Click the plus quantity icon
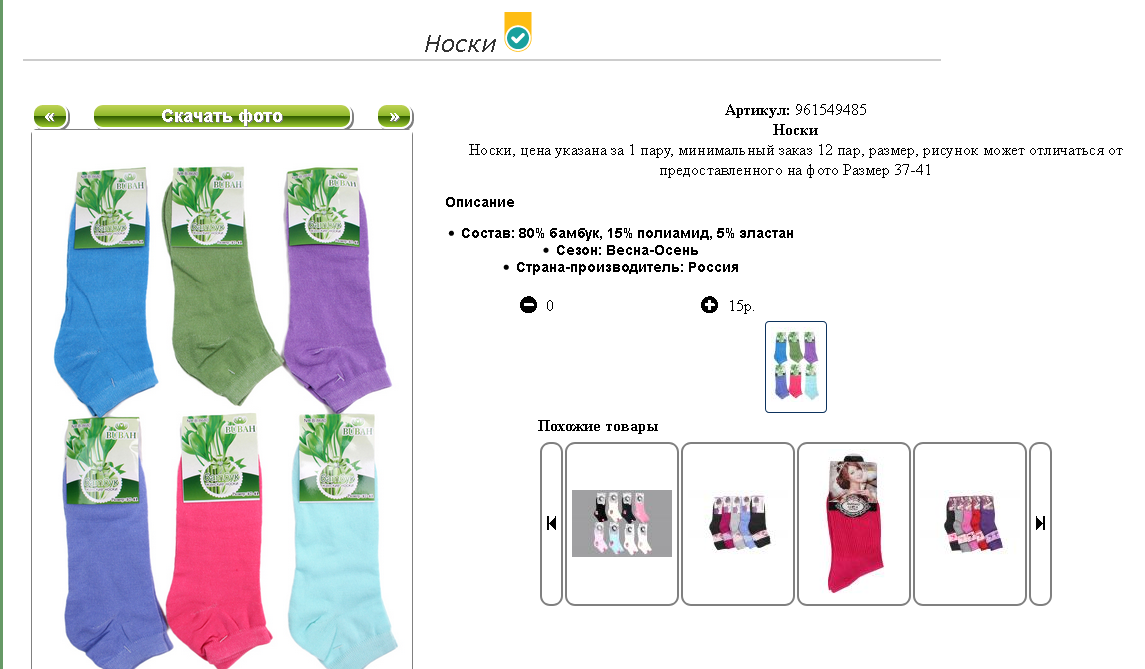Viewport: 1145px width, 669px height. tap(709, 305)
